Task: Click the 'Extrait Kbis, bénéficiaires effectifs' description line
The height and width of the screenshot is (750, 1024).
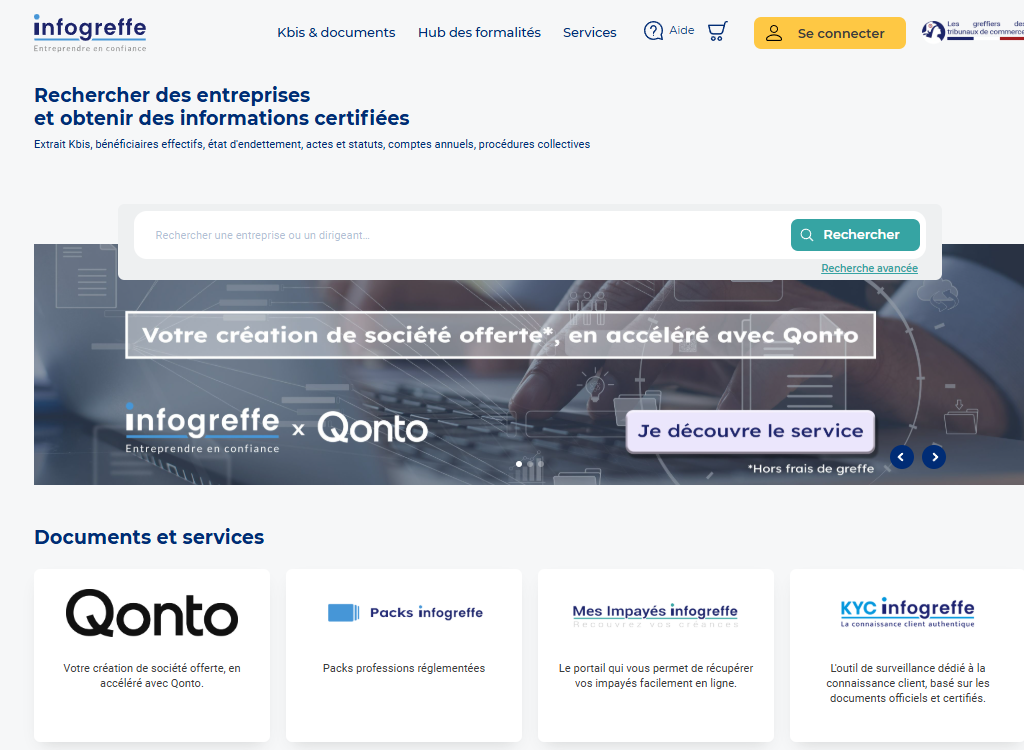Action: click(x=312, y=144)
